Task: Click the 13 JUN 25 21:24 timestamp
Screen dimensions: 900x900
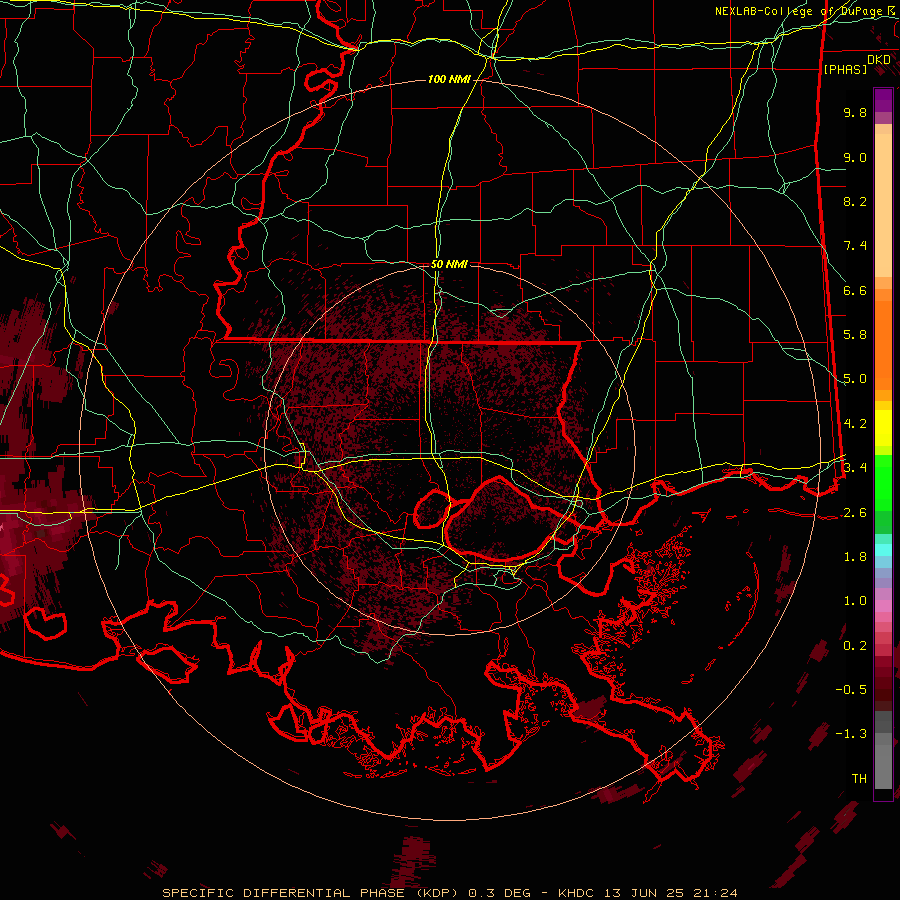Action: (x=670, y=893)
